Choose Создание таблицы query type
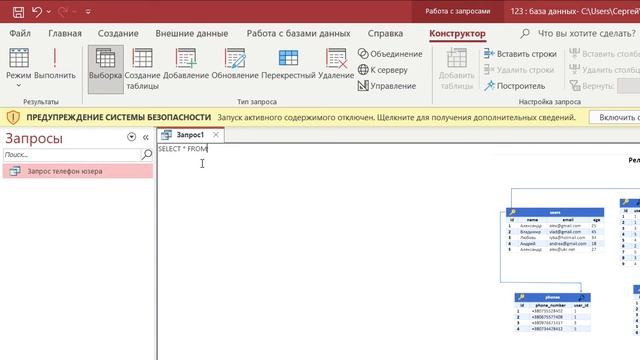Image resolution: width=640 pixels, height=360 pixels. 142,69
